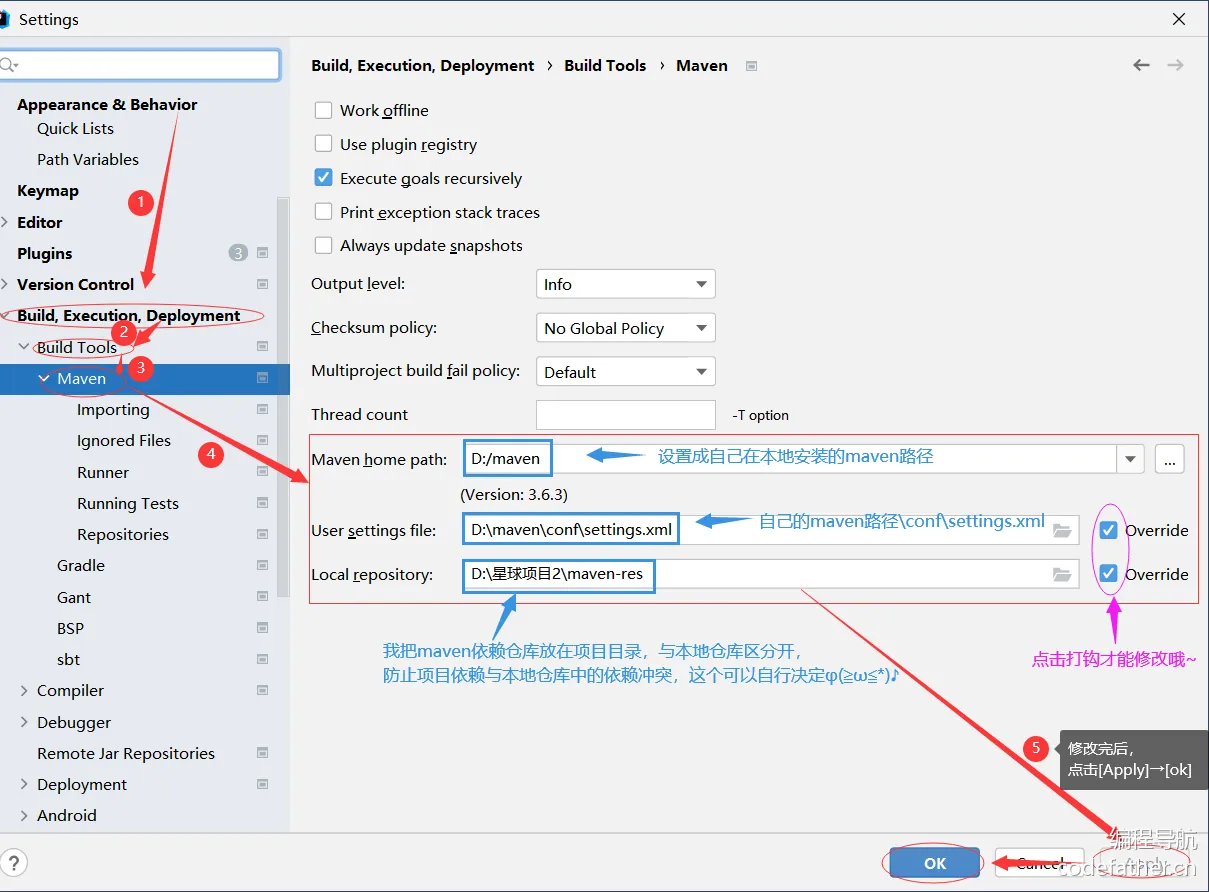1209x892 pixels.
Task: Click the OK button
Action: point(935,864)
